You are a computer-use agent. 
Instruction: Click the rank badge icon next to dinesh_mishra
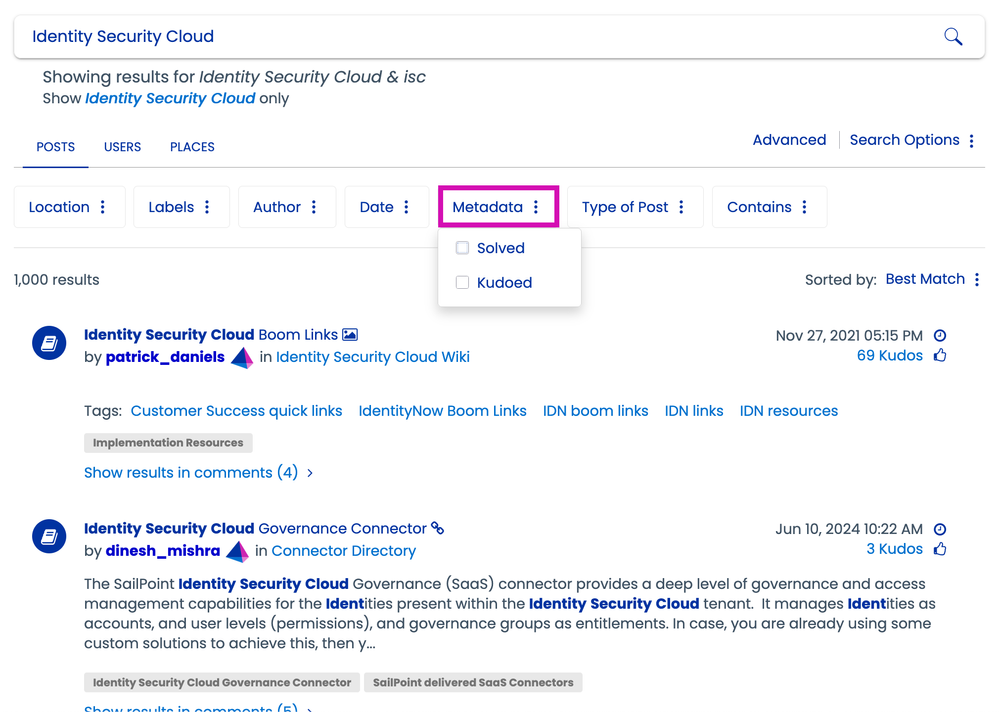[x=237, y=551]
